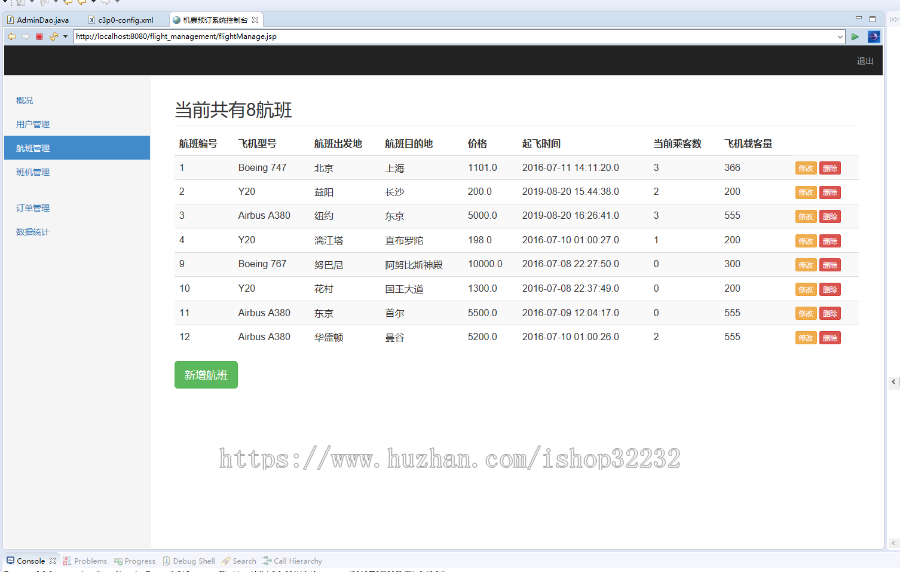Viewport: 900px width, 572px height.
Task: Click 修改 for flight 4
Action: 806,241
